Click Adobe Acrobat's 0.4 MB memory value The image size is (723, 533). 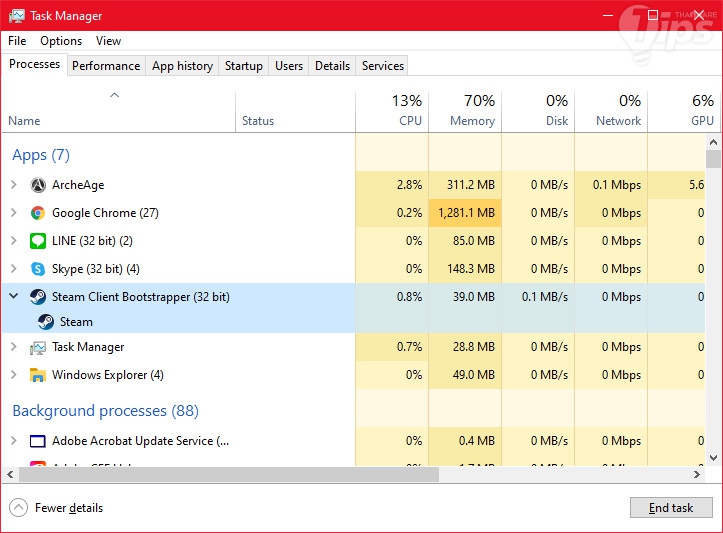(x=477, y=441)
